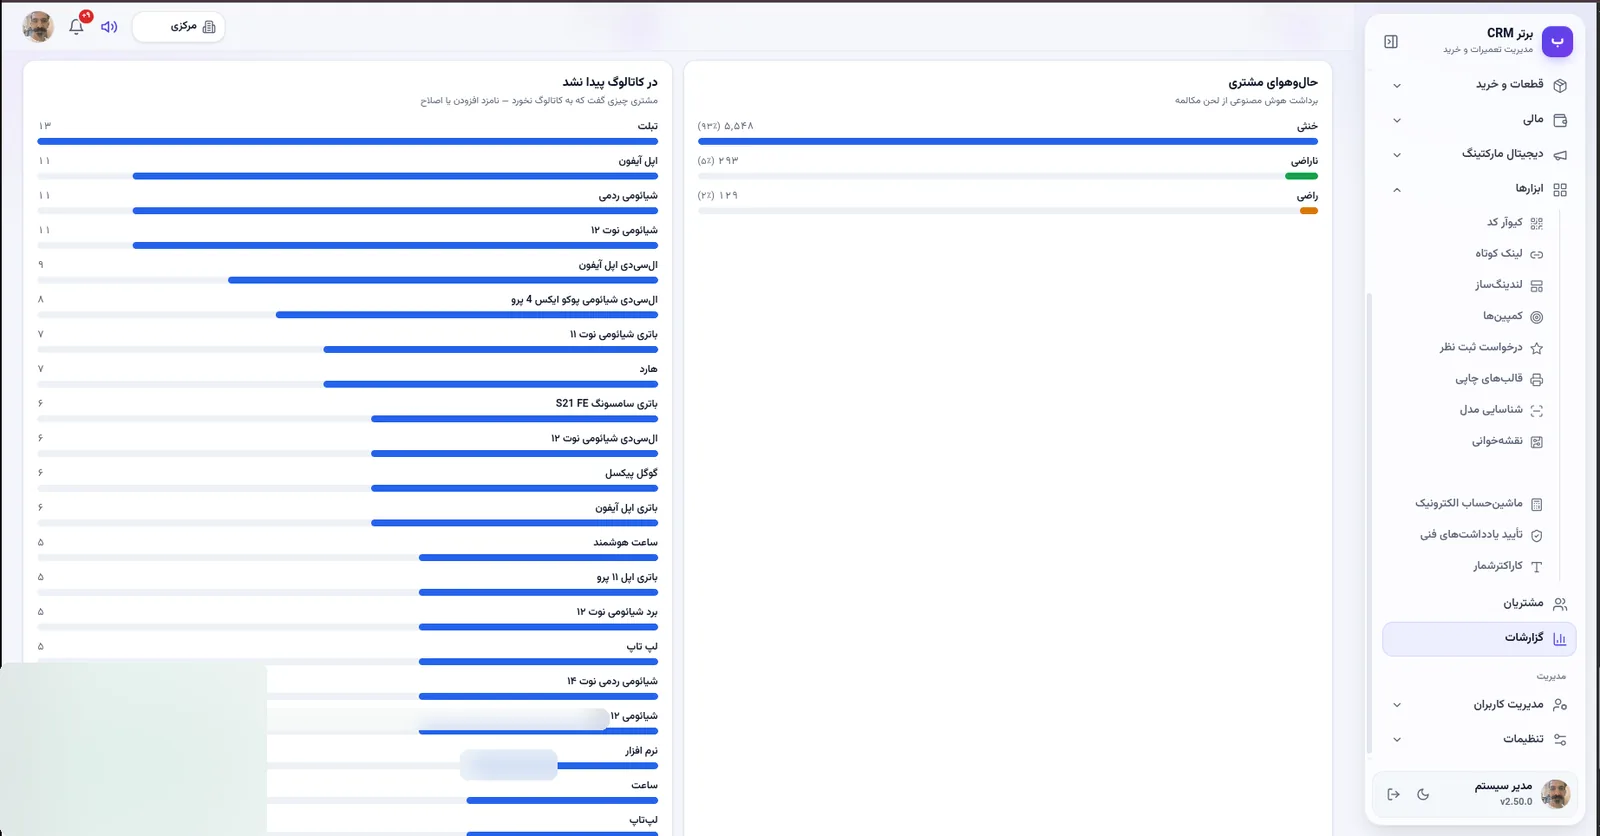
Task: Open ماشین‌حساب الکترونیک calculator
Action: pos(1478,503)
